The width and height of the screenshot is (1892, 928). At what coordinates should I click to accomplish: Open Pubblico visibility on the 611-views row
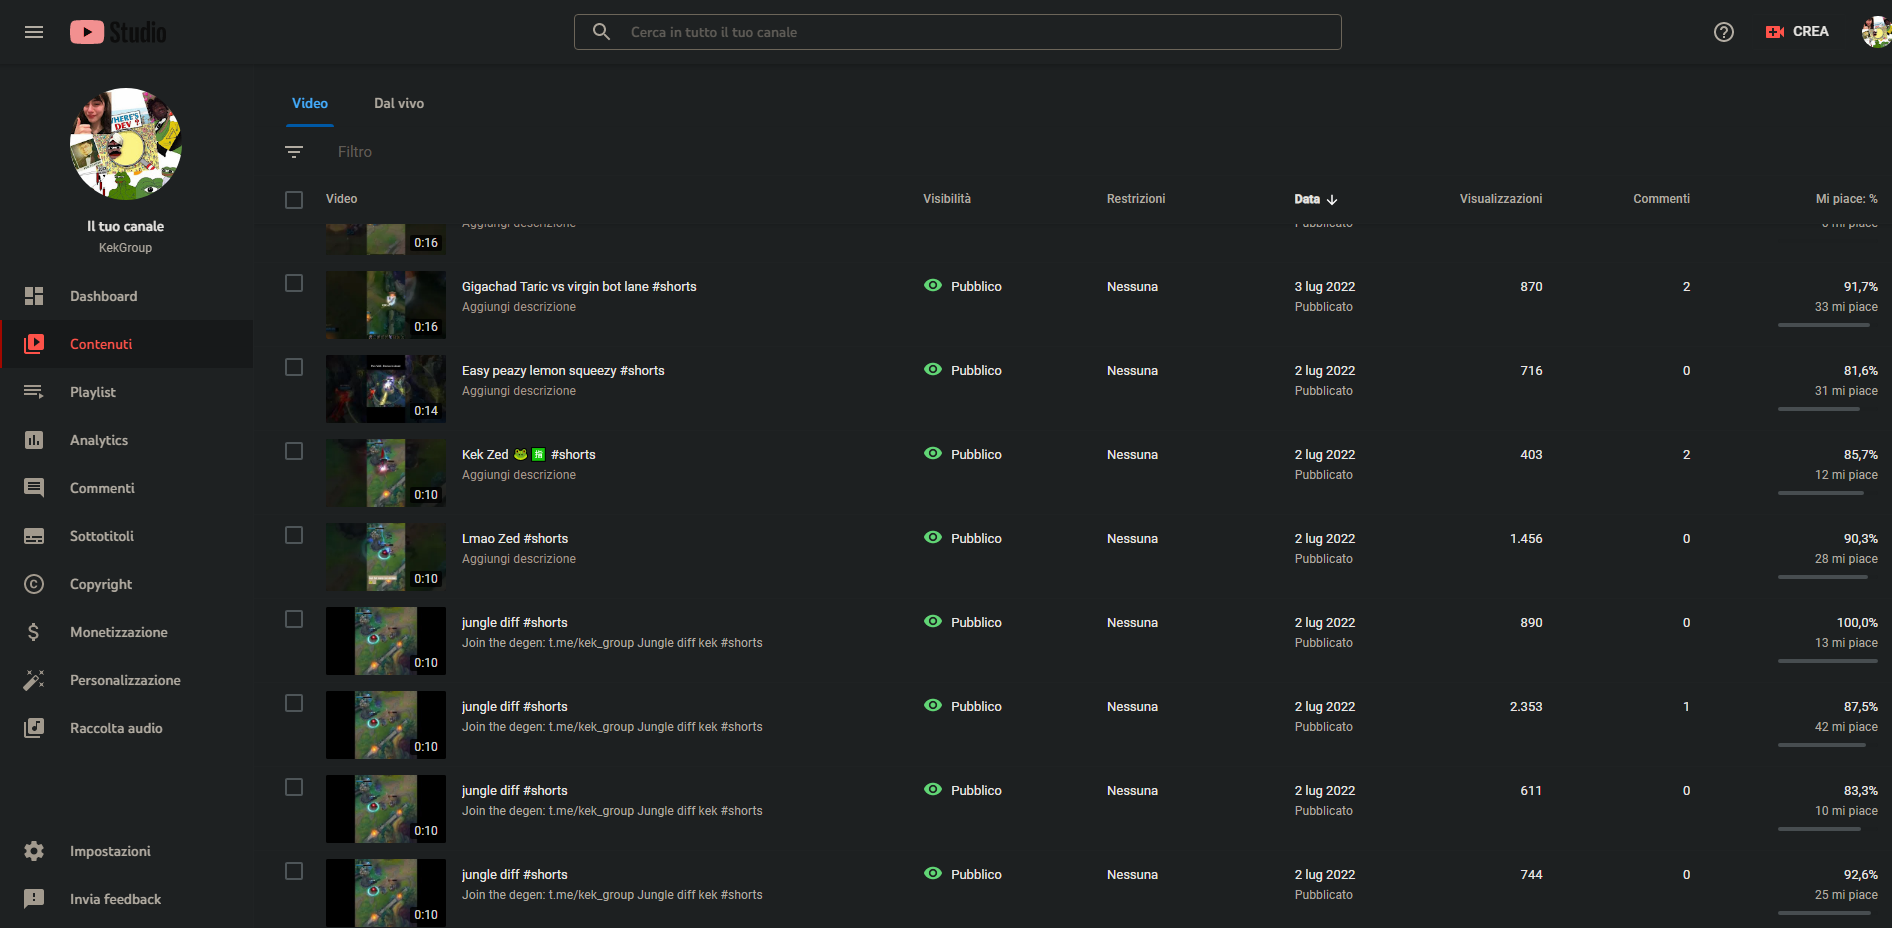click(963, 790)
